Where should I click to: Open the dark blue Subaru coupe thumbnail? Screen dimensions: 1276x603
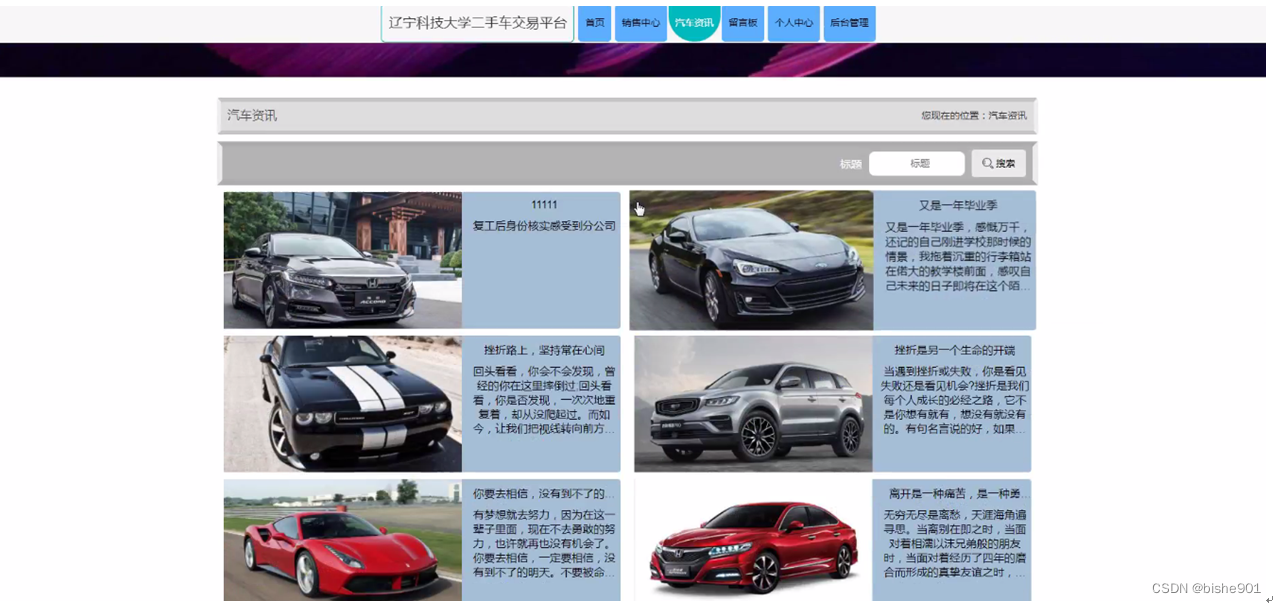(x=751, y=260)
